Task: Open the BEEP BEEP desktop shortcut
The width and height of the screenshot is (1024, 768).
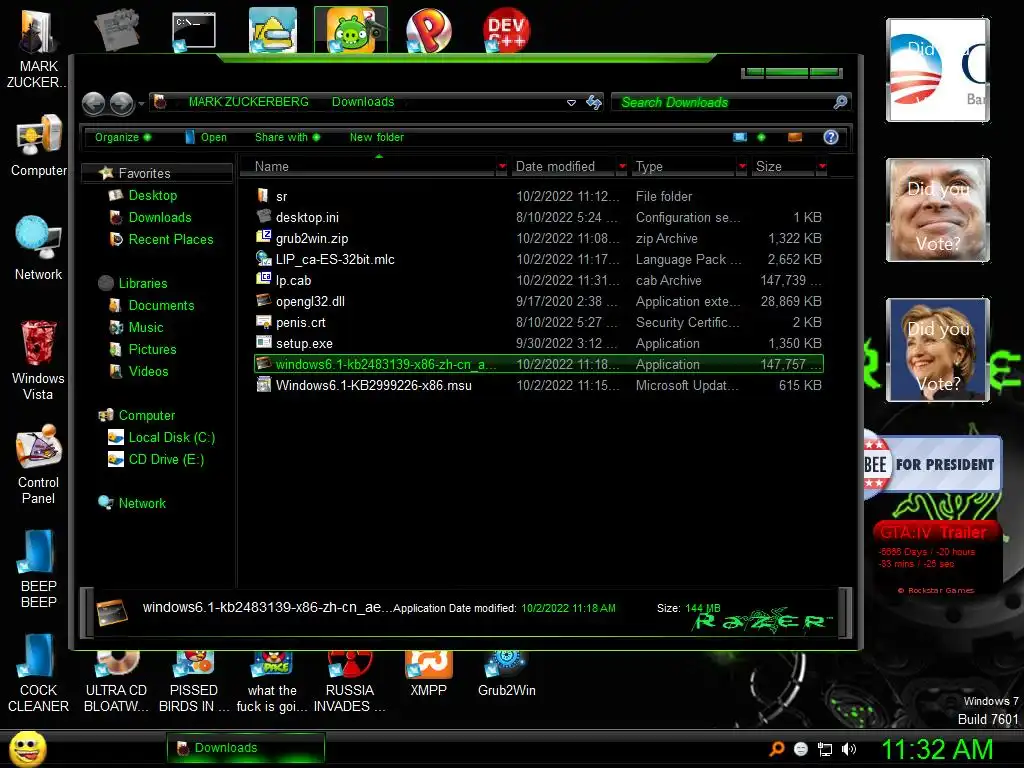Action: click(39, 569)
